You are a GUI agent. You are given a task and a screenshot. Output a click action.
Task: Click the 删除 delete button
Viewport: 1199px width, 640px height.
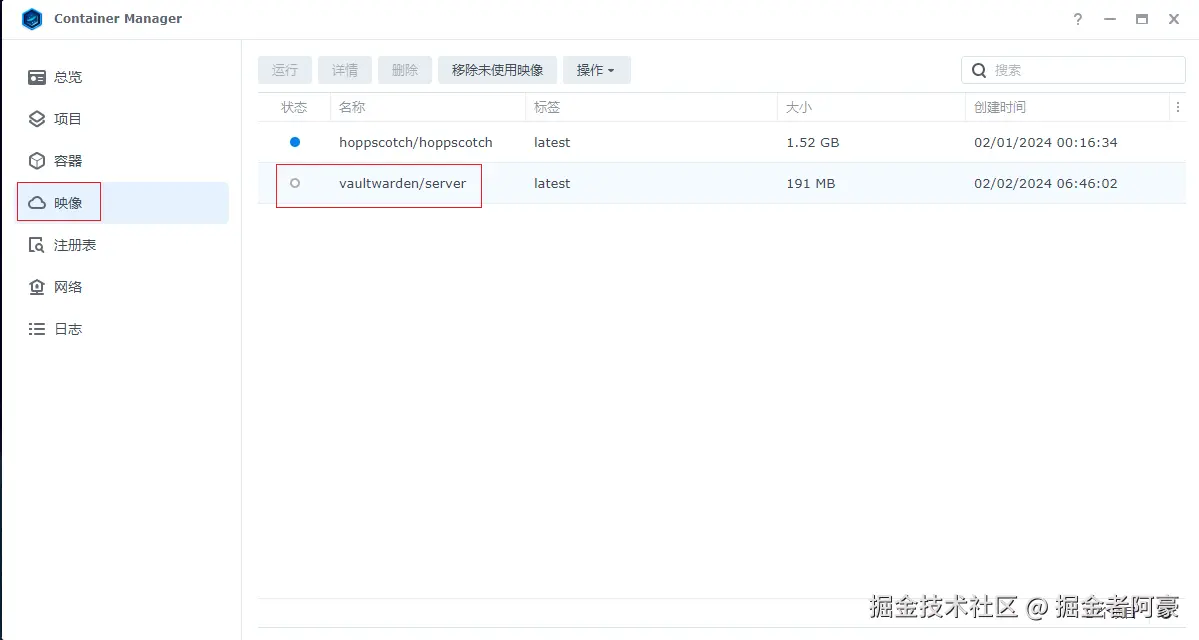(405, 70)
